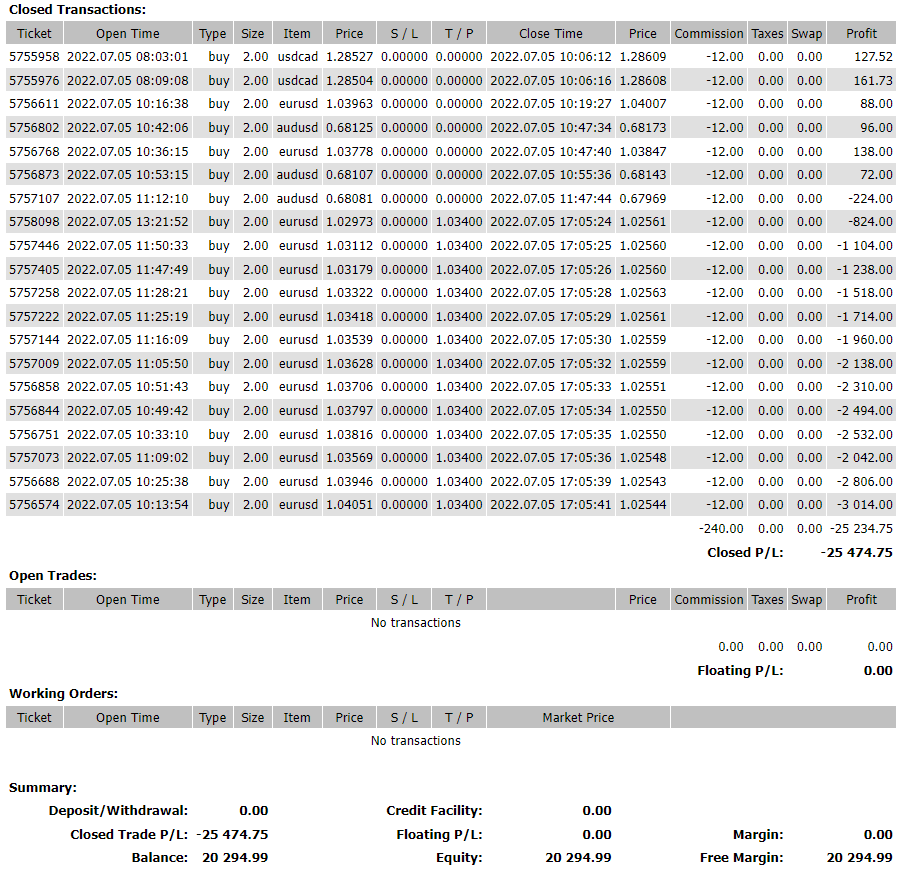Viewport: 915px width, 885px height.
Task: Click the 'Equity:' label
Action: click(x=459, y=858)
